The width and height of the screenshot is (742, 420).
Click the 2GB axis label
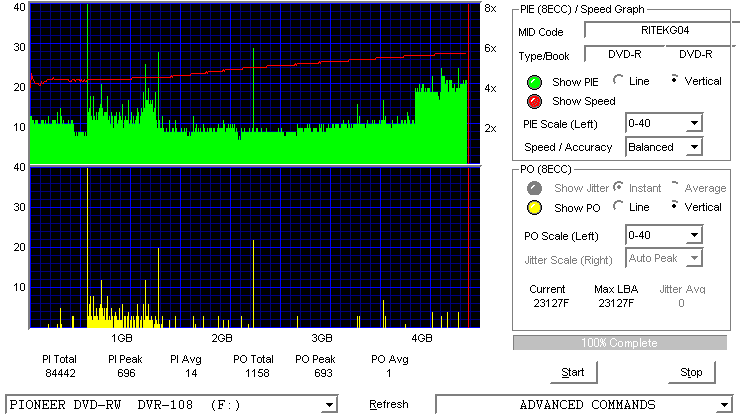[x=221, y=338]
